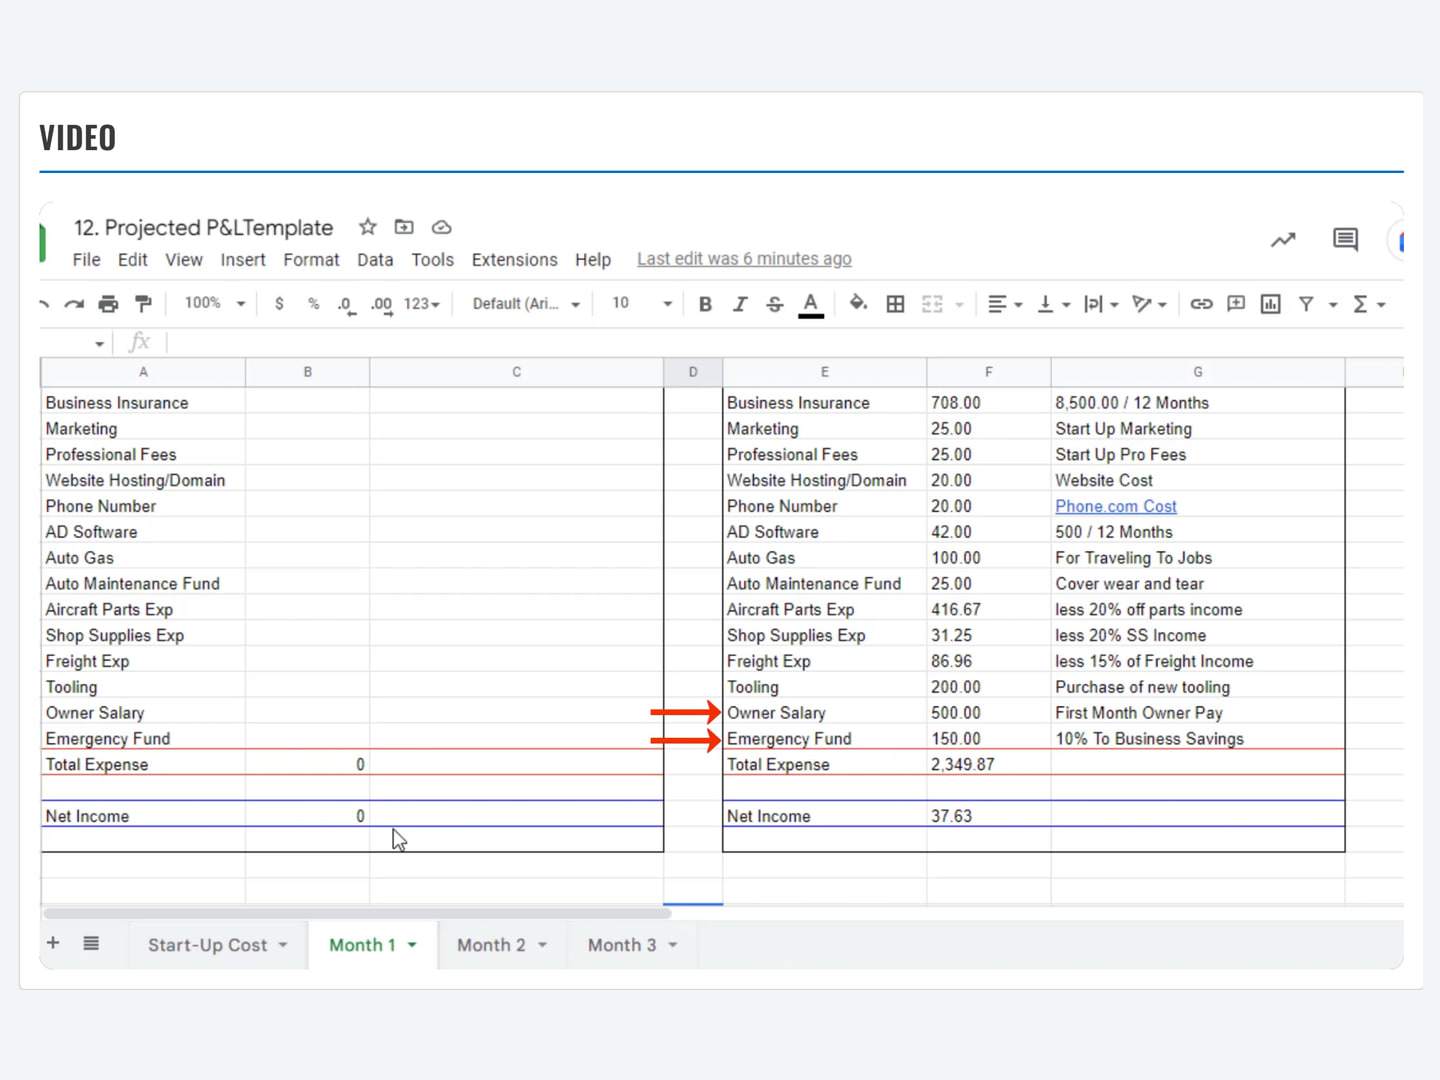Format selection as percent
This screenshot has width=1440, height=1080.
click(x=313, y=304)
